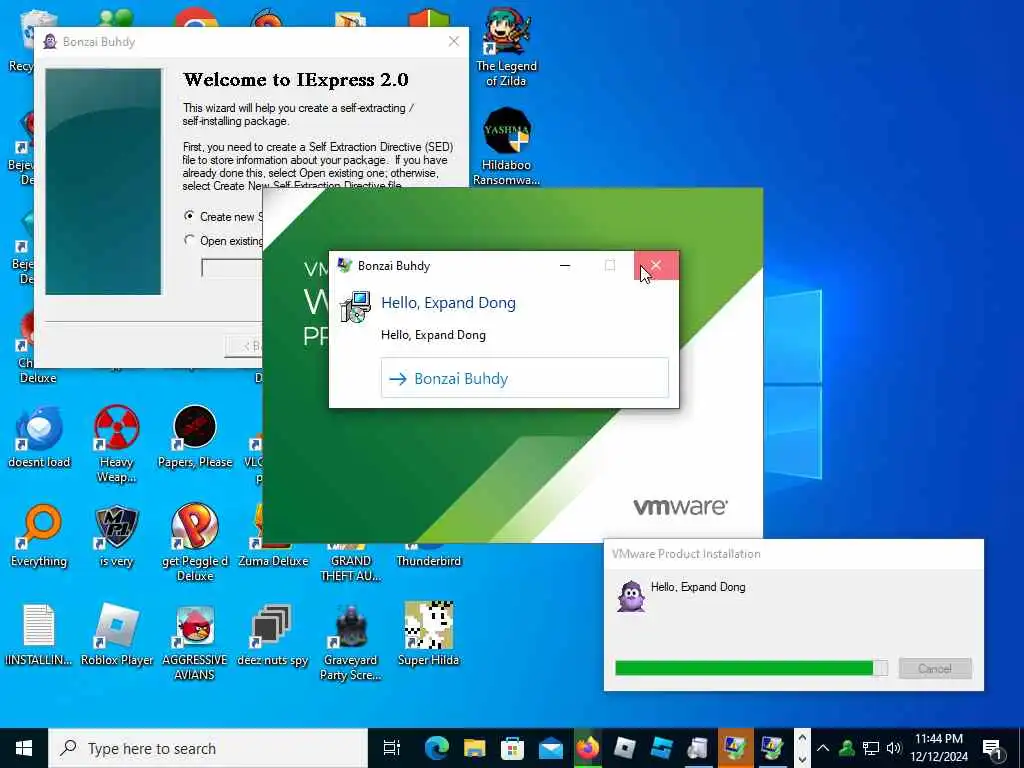Cancel the VMware Product Installation
Viewport: 1024px width, 768px height.
935,668
